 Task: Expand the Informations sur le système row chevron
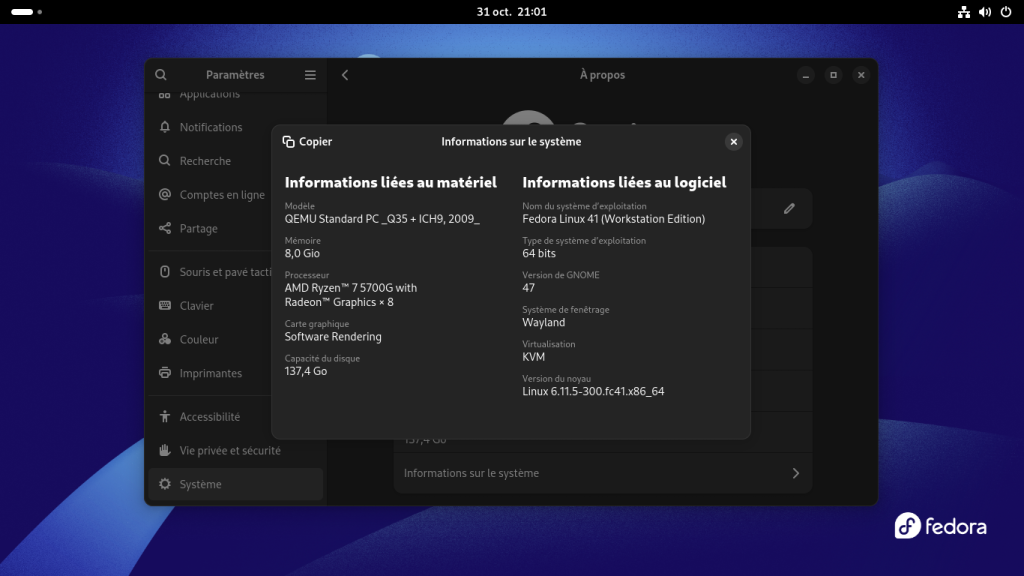click(796, 473)
